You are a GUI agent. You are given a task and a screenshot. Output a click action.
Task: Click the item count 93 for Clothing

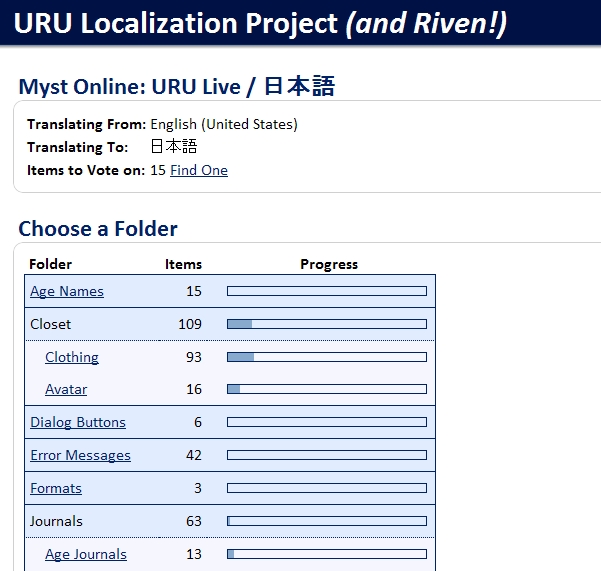click(194, 357)
